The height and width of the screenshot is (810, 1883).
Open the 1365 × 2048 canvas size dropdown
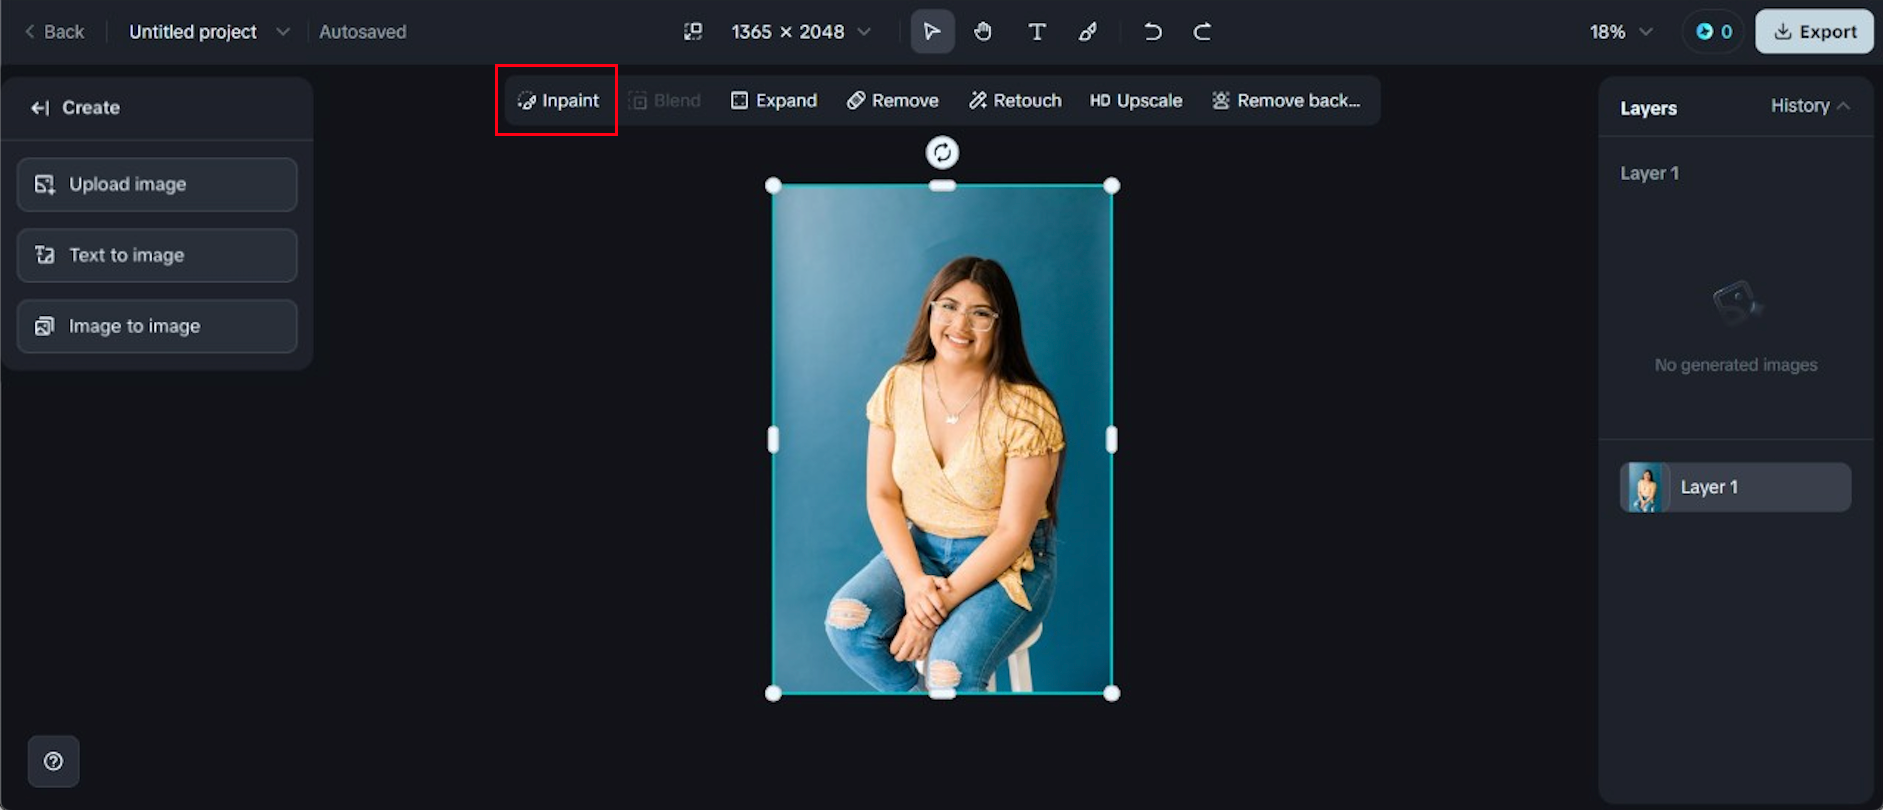[x=800, y=32]
